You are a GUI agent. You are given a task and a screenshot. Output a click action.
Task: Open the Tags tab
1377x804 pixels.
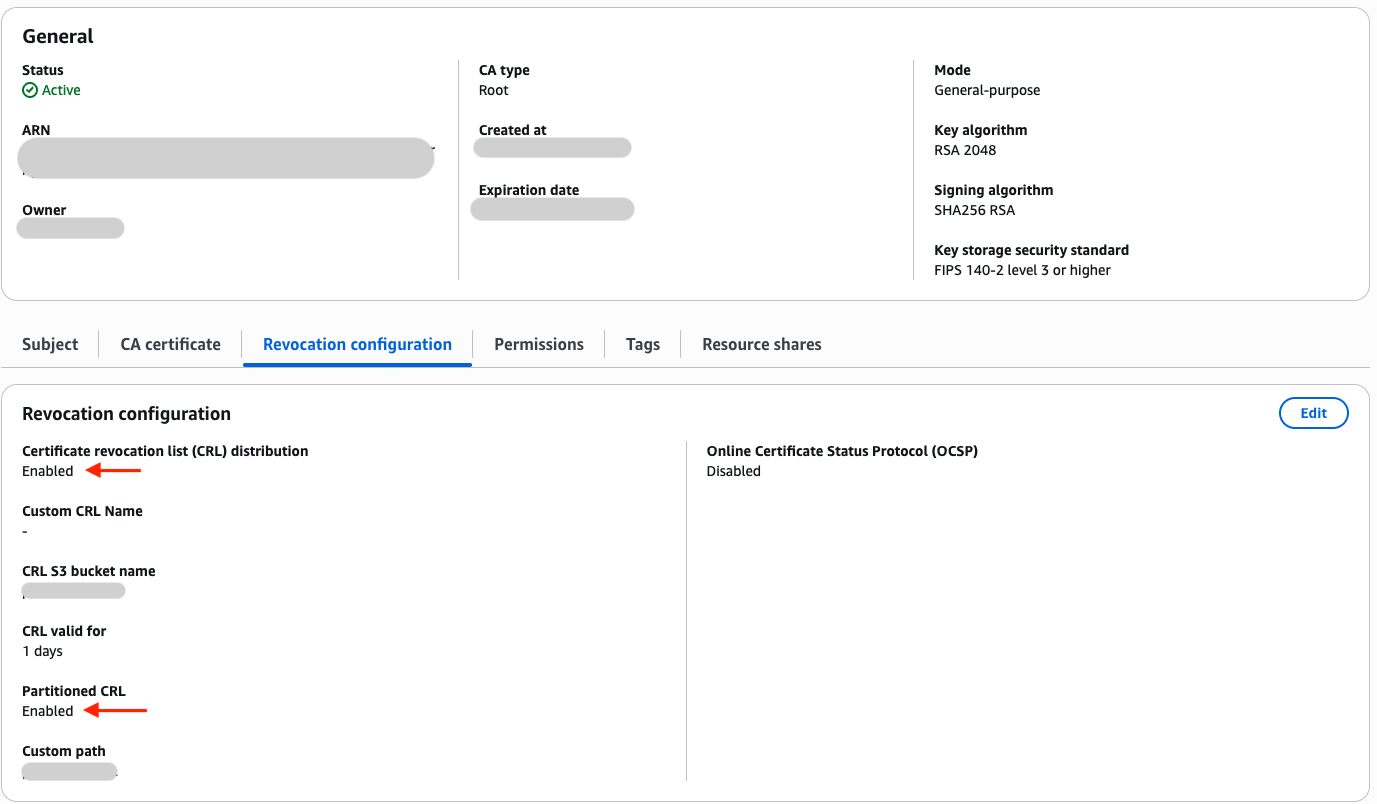tap(642, 344)
